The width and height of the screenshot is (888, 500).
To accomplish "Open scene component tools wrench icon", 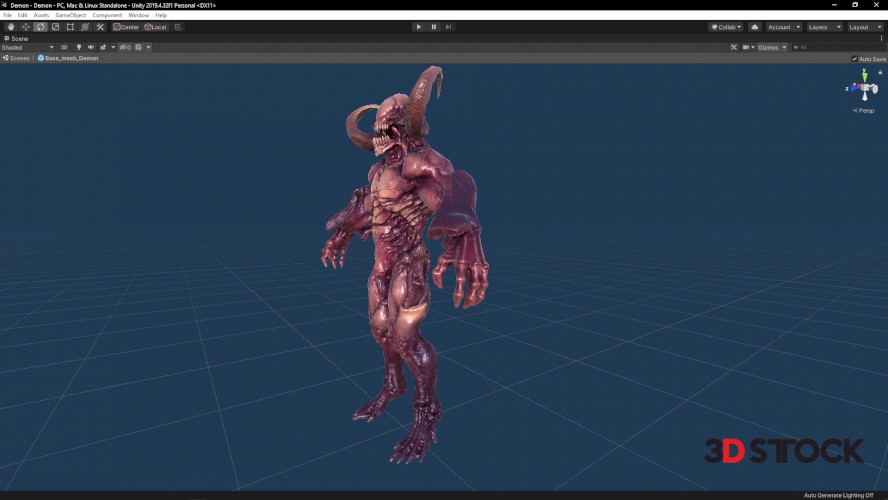I will tap(734, 47).
